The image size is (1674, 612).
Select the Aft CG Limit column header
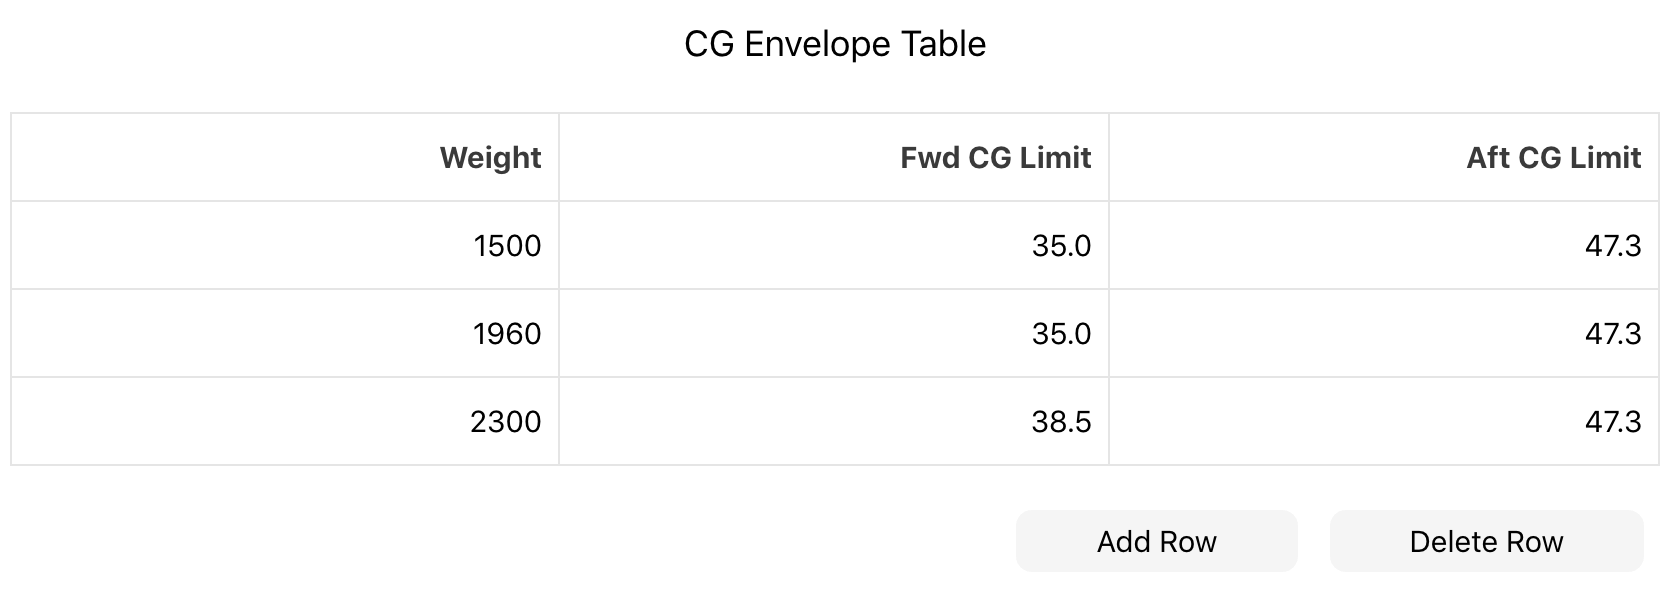(1384, 157)
